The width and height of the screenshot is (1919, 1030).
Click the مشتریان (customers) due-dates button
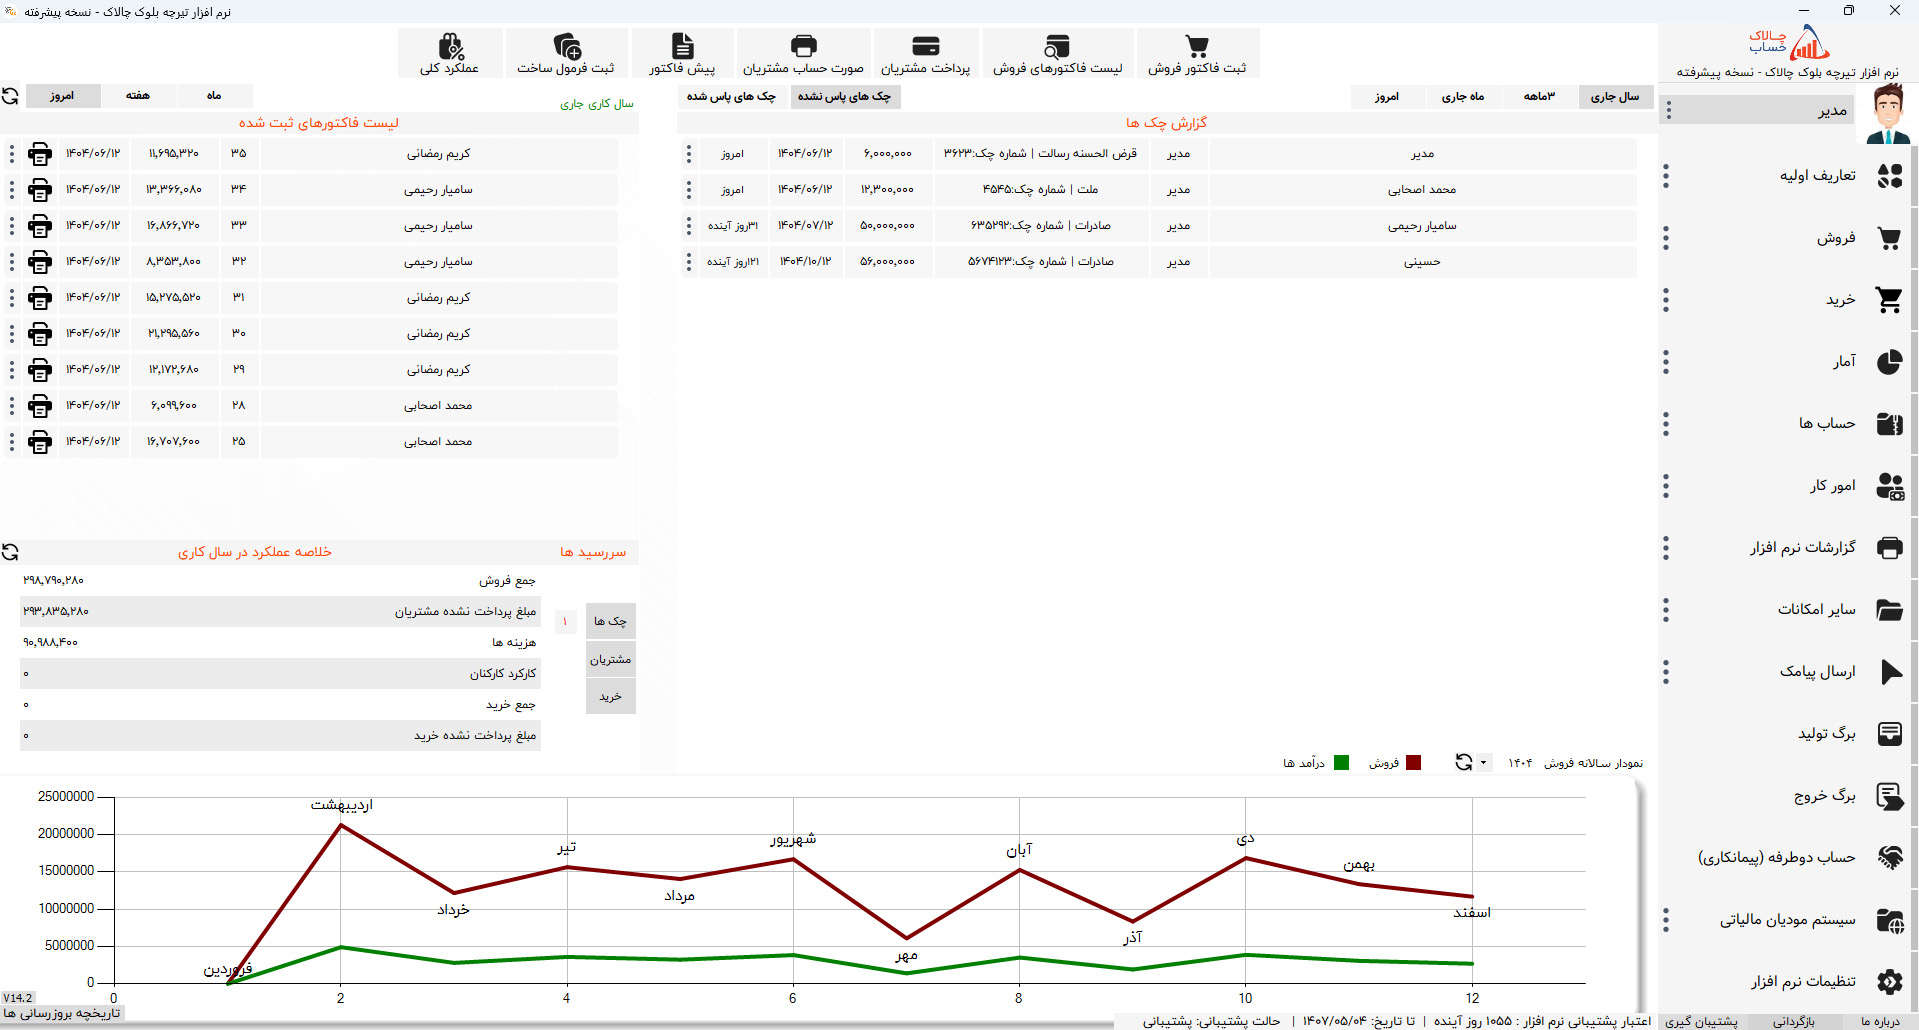pos(610,659)
